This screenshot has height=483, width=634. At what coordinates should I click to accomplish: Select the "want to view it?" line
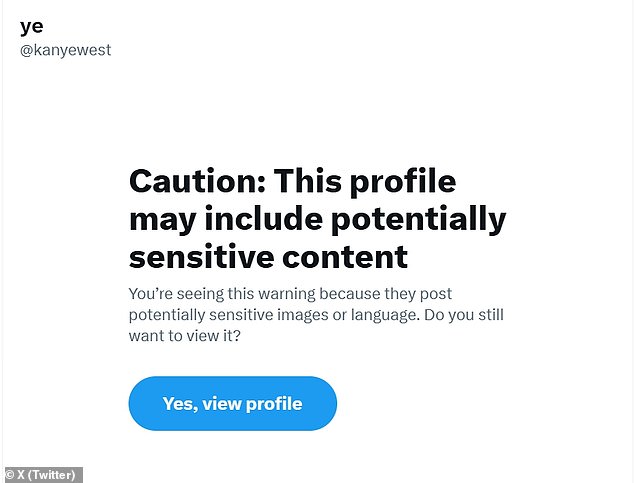click(185, 336)
